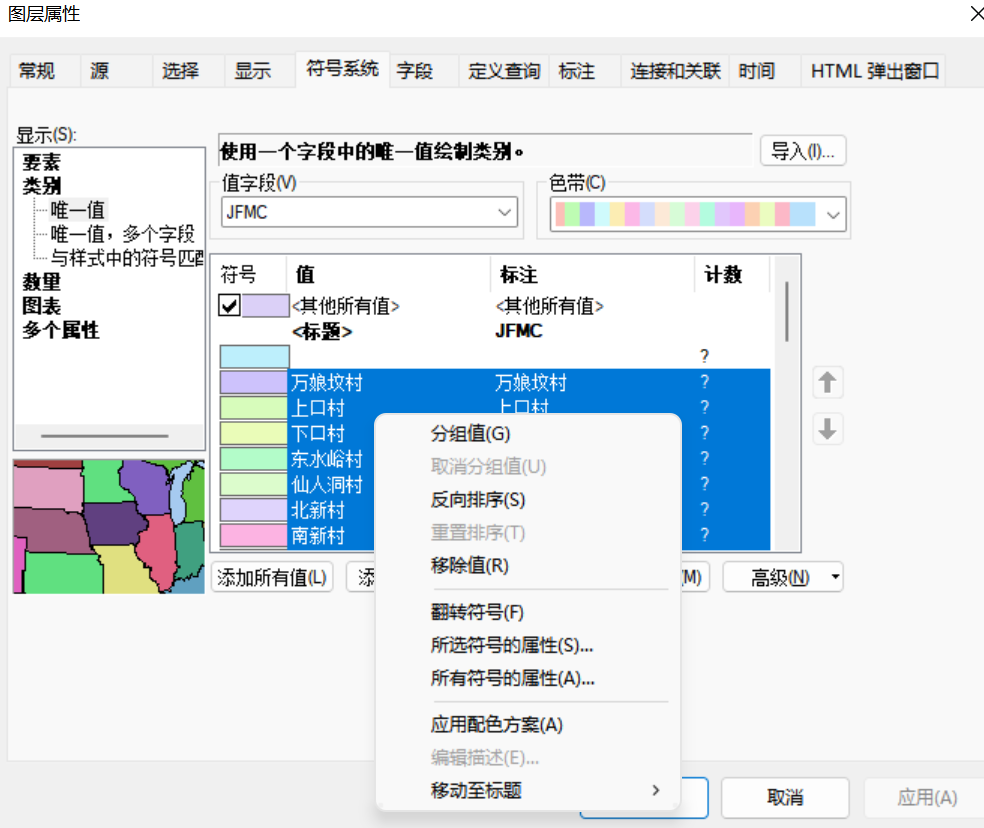Open 所选符号的属性(S)... menu entry
This screenshot has width=984, height=828.
(x=528, y=645)
